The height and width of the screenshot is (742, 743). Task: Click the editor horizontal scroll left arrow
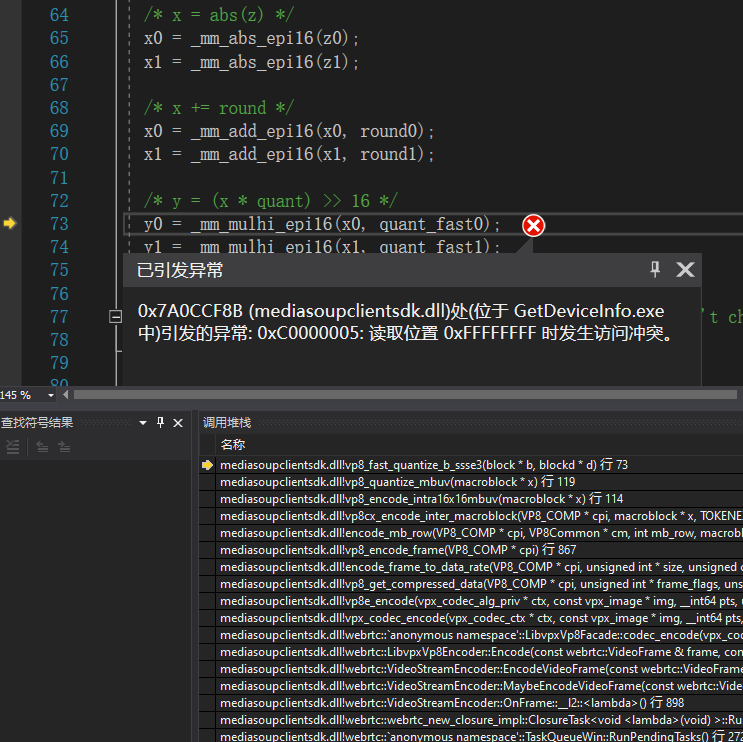point(65,395)
